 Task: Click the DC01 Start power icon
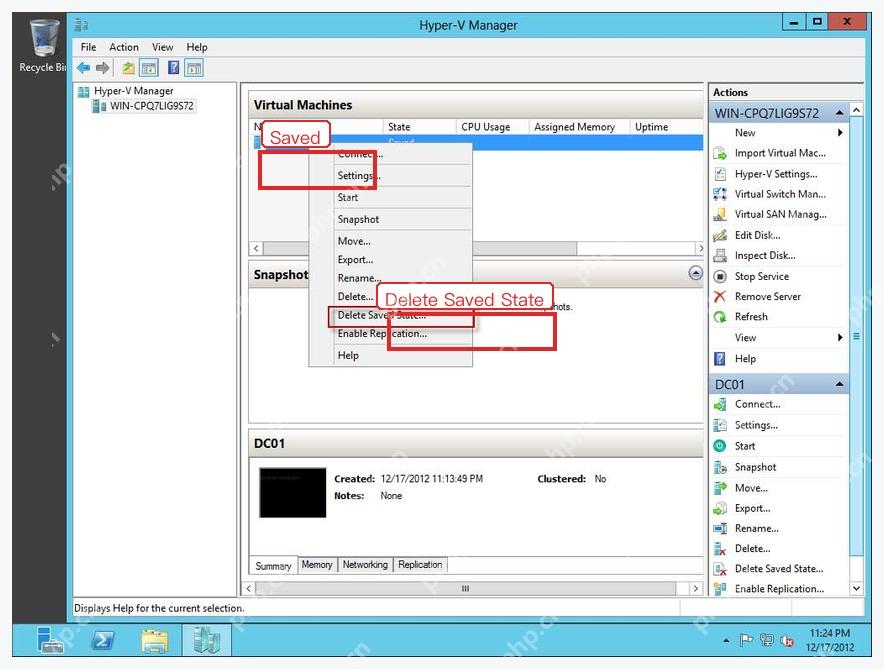(720, 446)
